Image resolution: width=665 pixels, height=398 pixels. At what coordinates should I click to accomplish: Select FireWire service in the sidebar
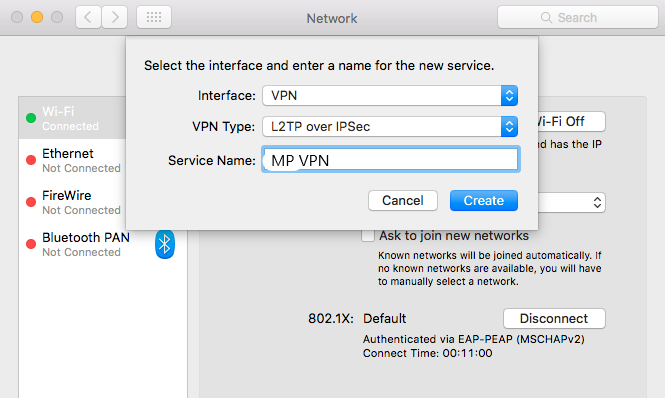72,202
